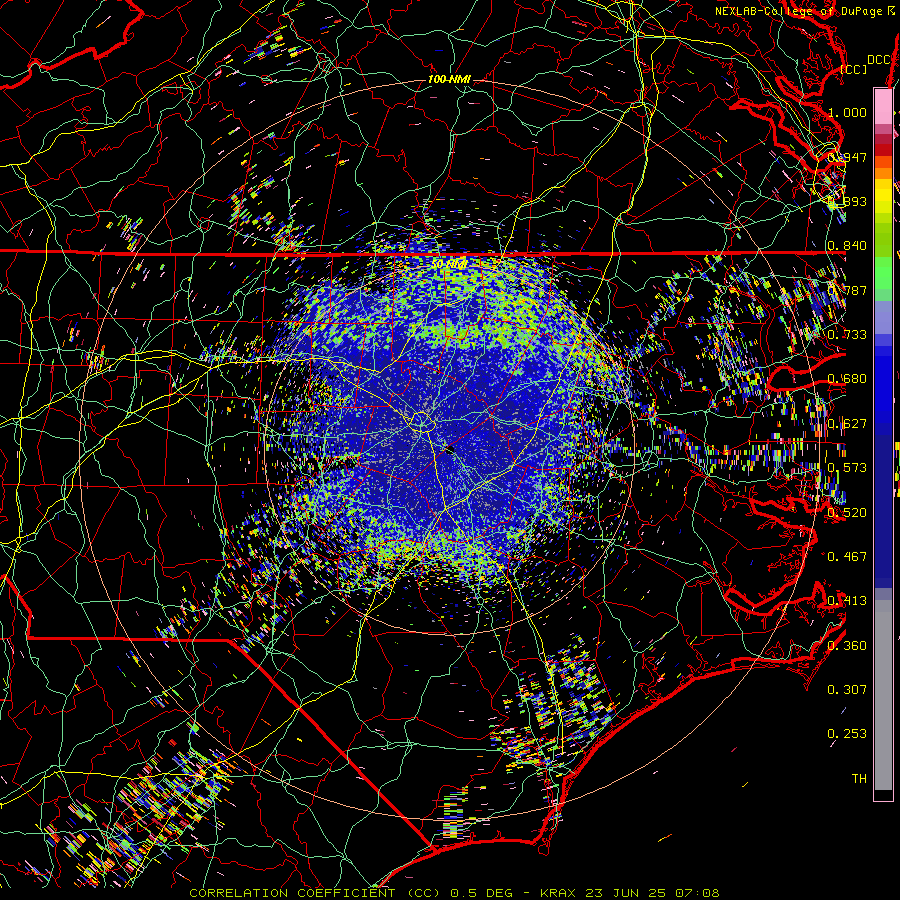The height and width of the screenshot is (900, 900).
Task: Click the 0.467 legend value
Action: click(x=847, y=557)
